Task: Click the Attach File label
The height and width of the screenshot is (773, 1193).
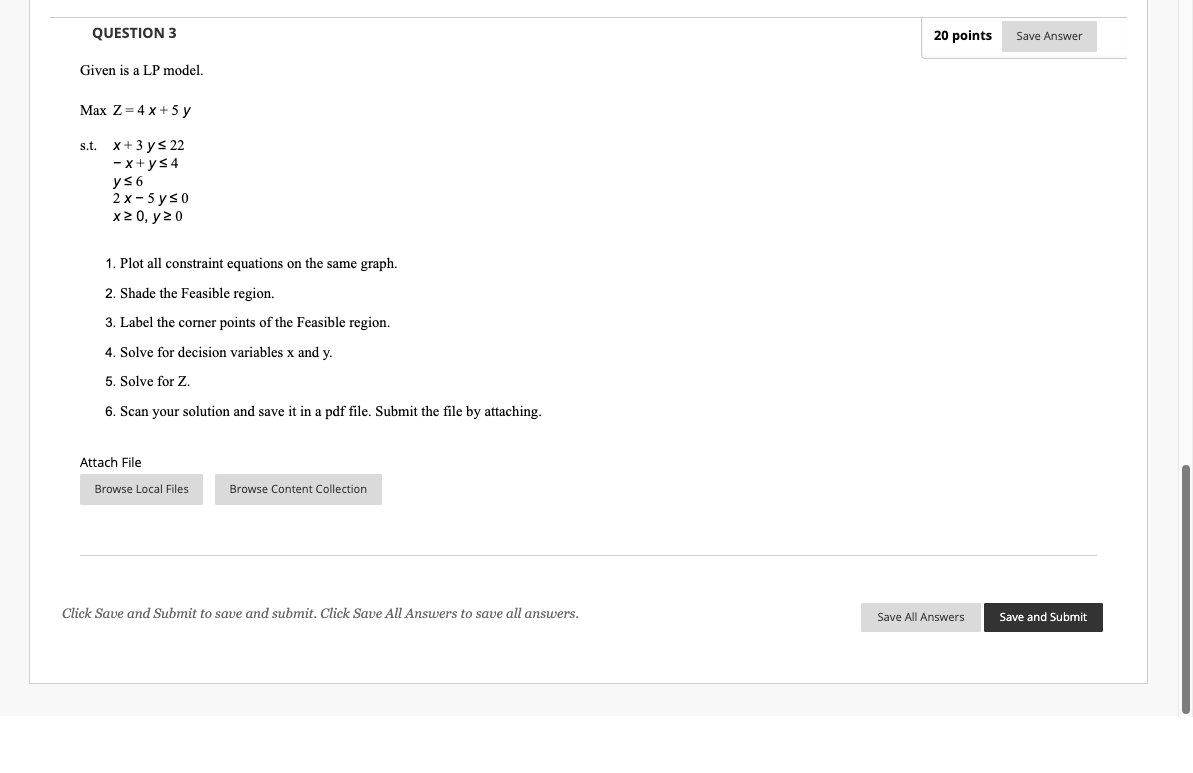Action: [x=110, y=463]
